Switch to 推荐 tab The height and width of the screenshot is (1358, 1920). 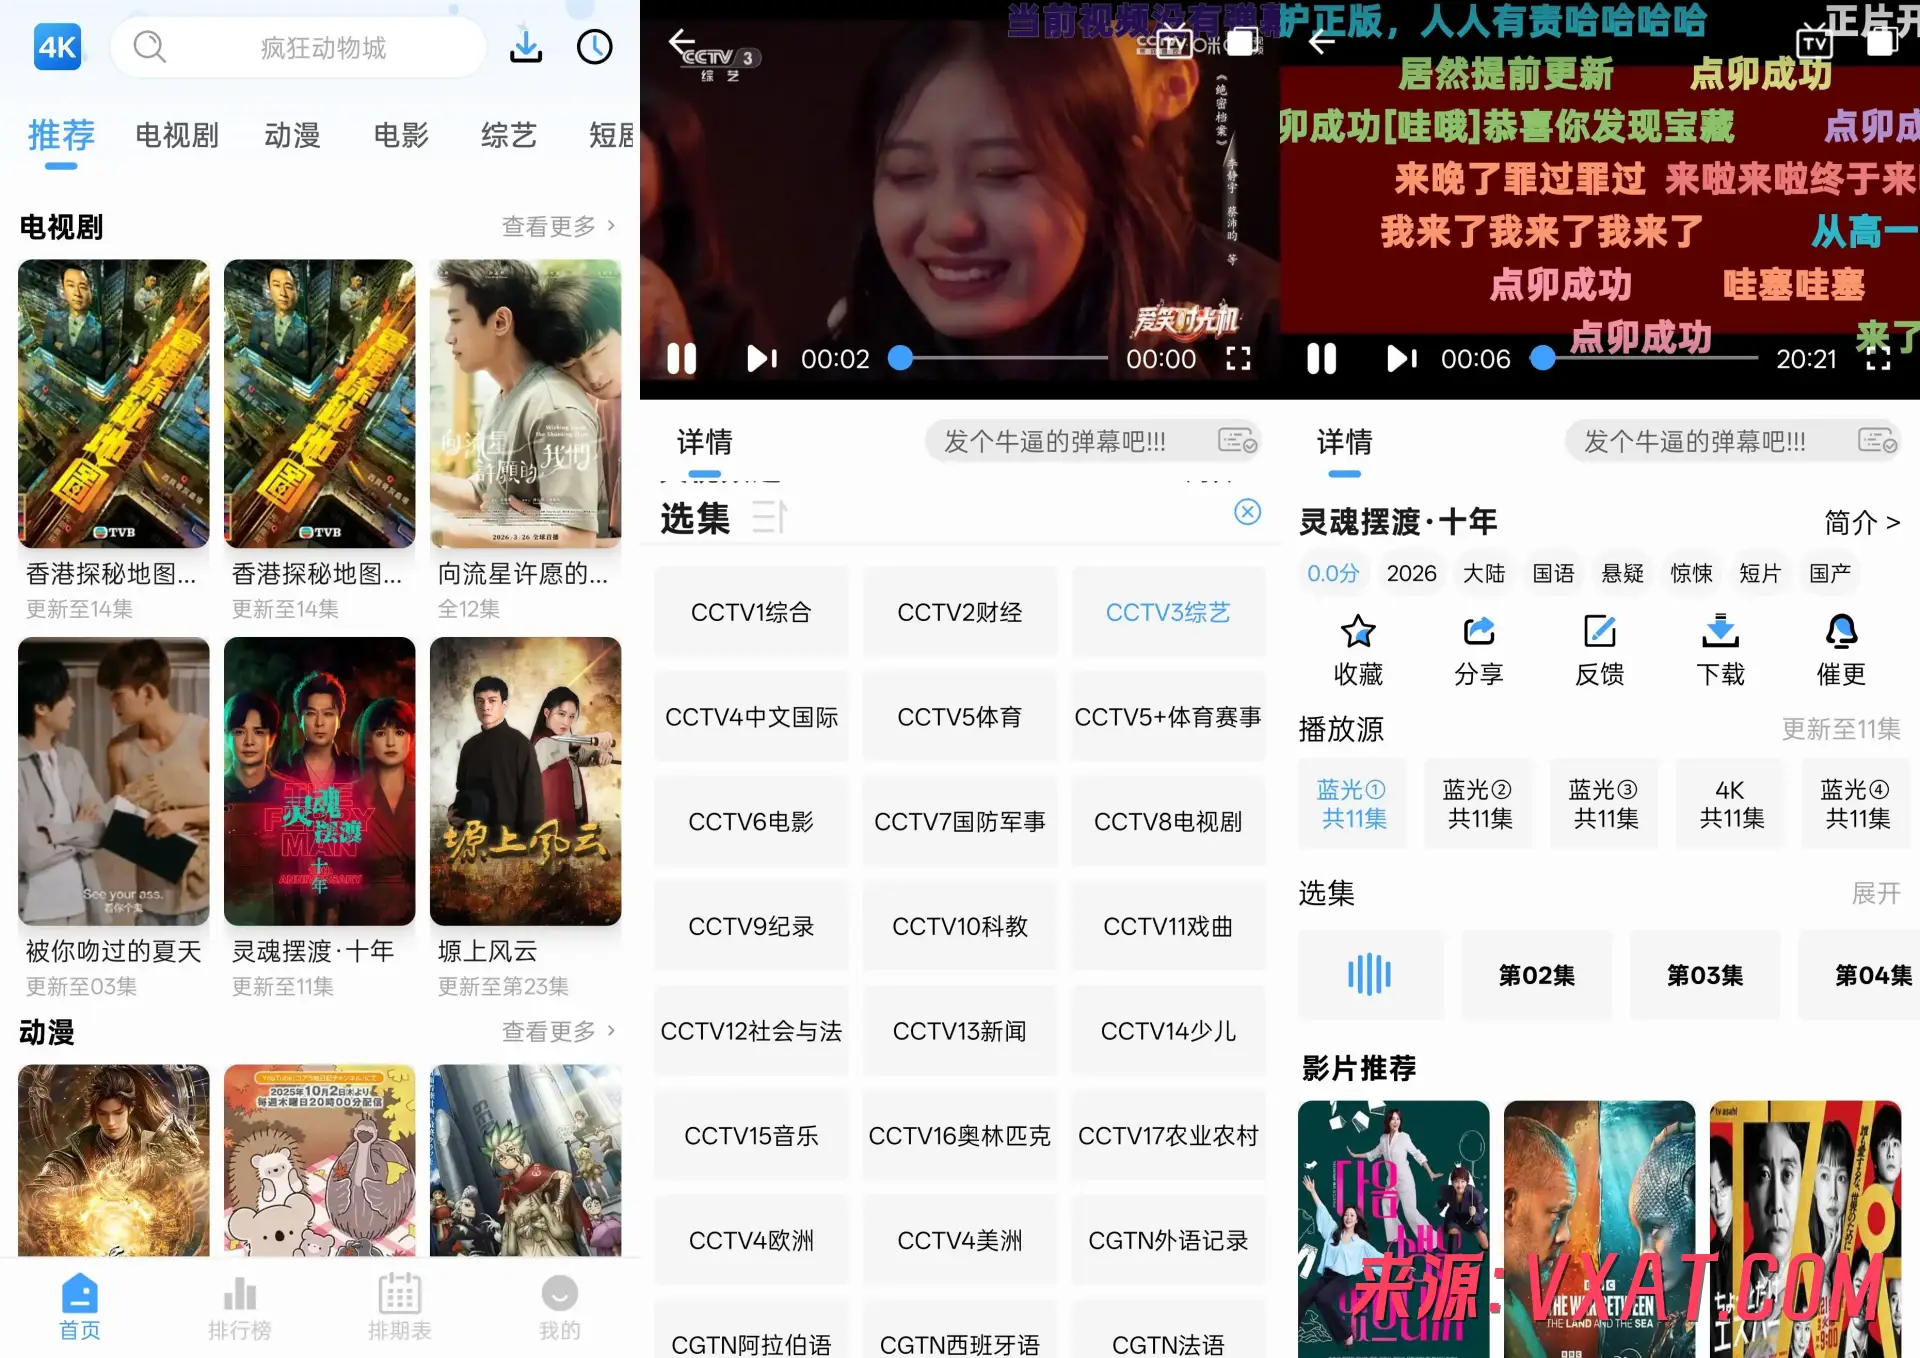(x=61, y=135)
